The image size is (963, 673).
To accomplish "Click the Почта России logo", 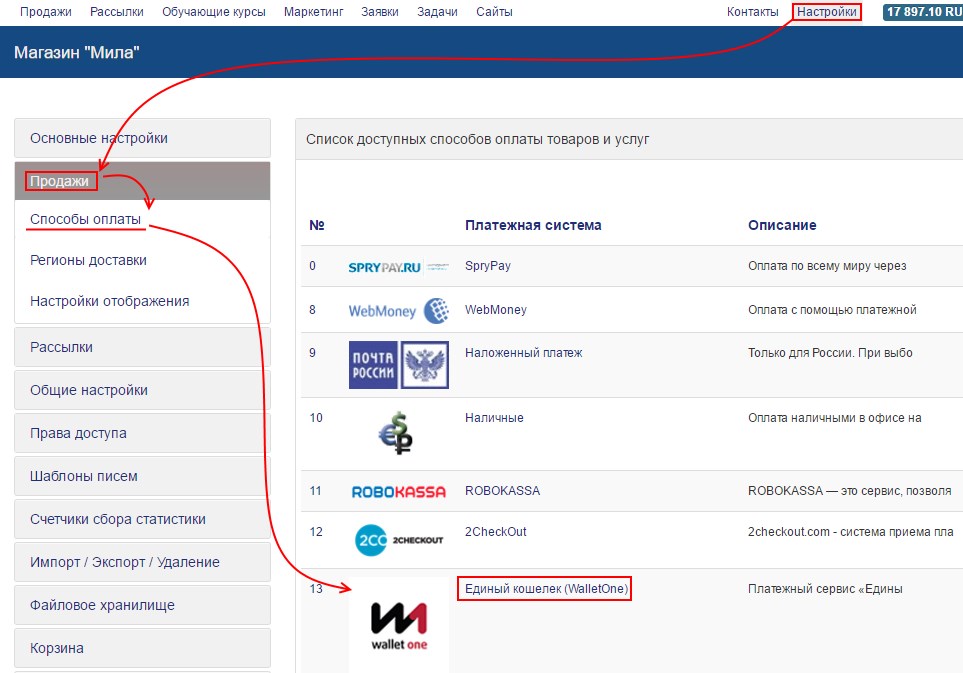I will tap(399, 365).
